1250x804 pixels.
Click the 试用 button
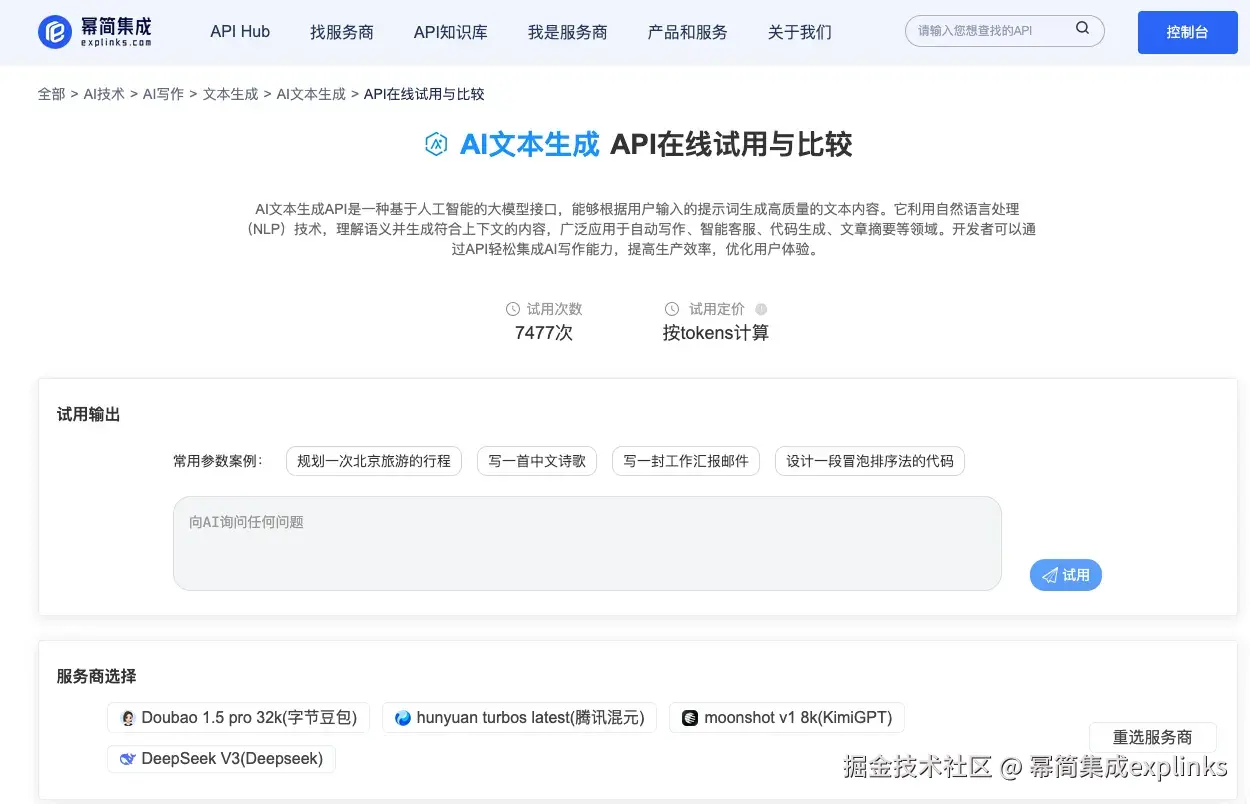(1066, 575)
